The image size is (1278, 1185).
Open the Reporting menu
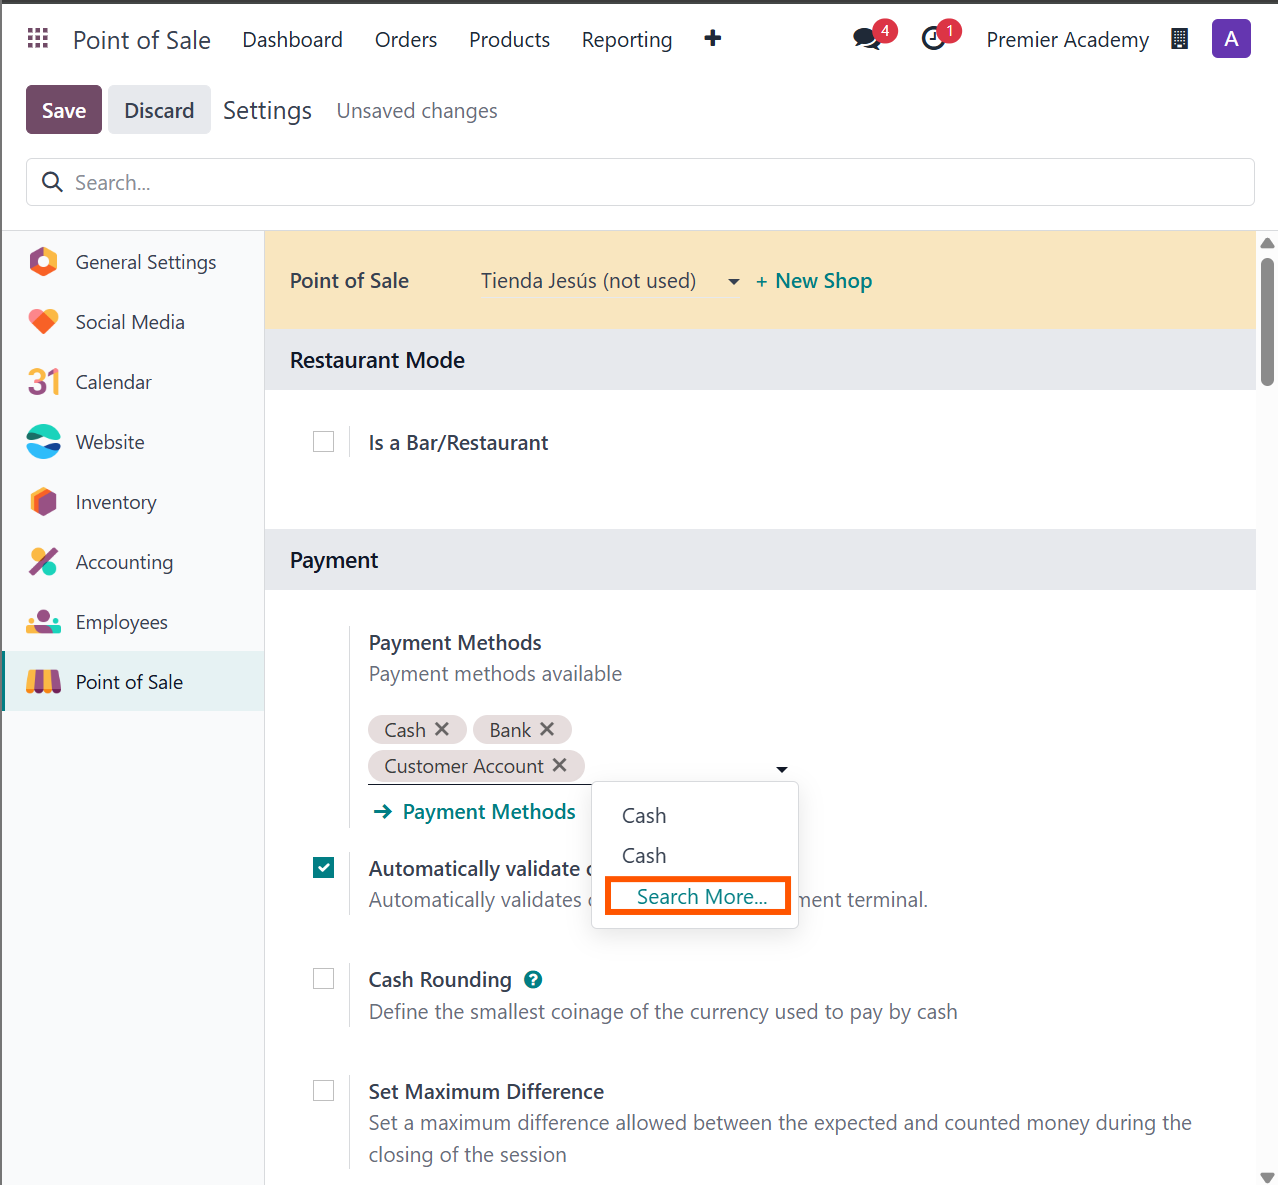pyautogui.click(x=626, y=40)
